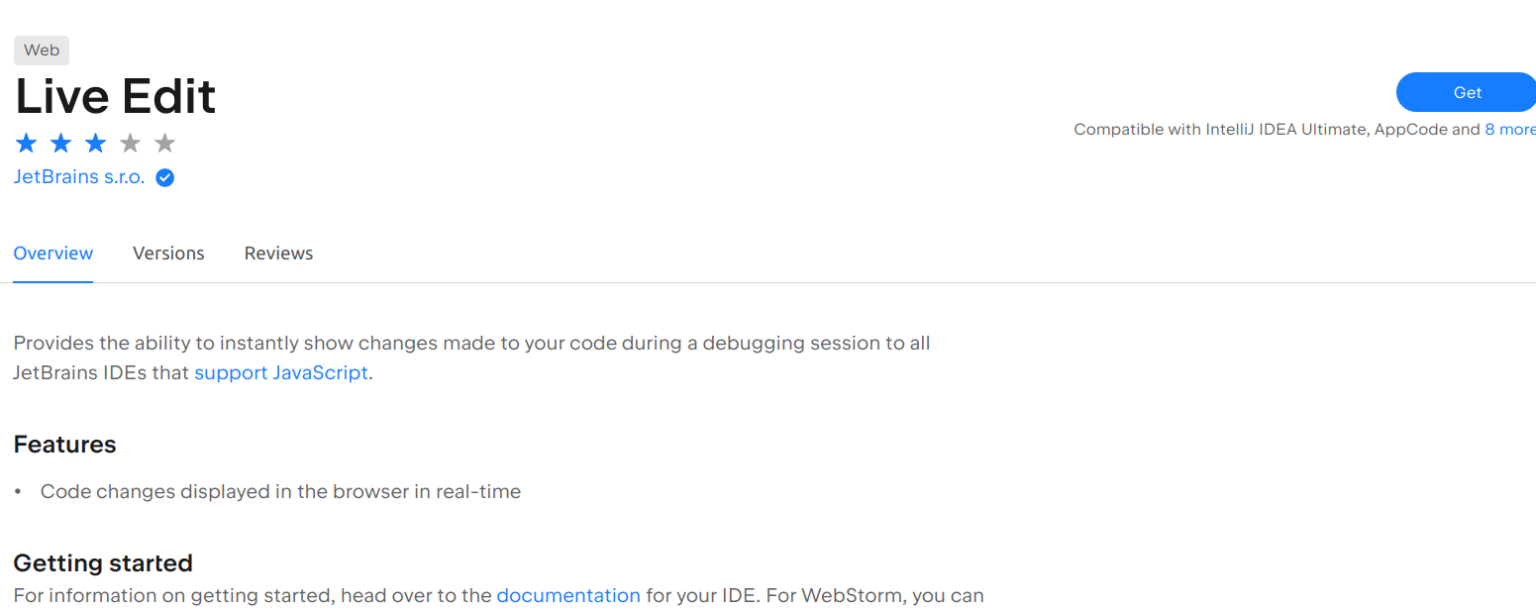Click the Web category badge

(41, 50)
